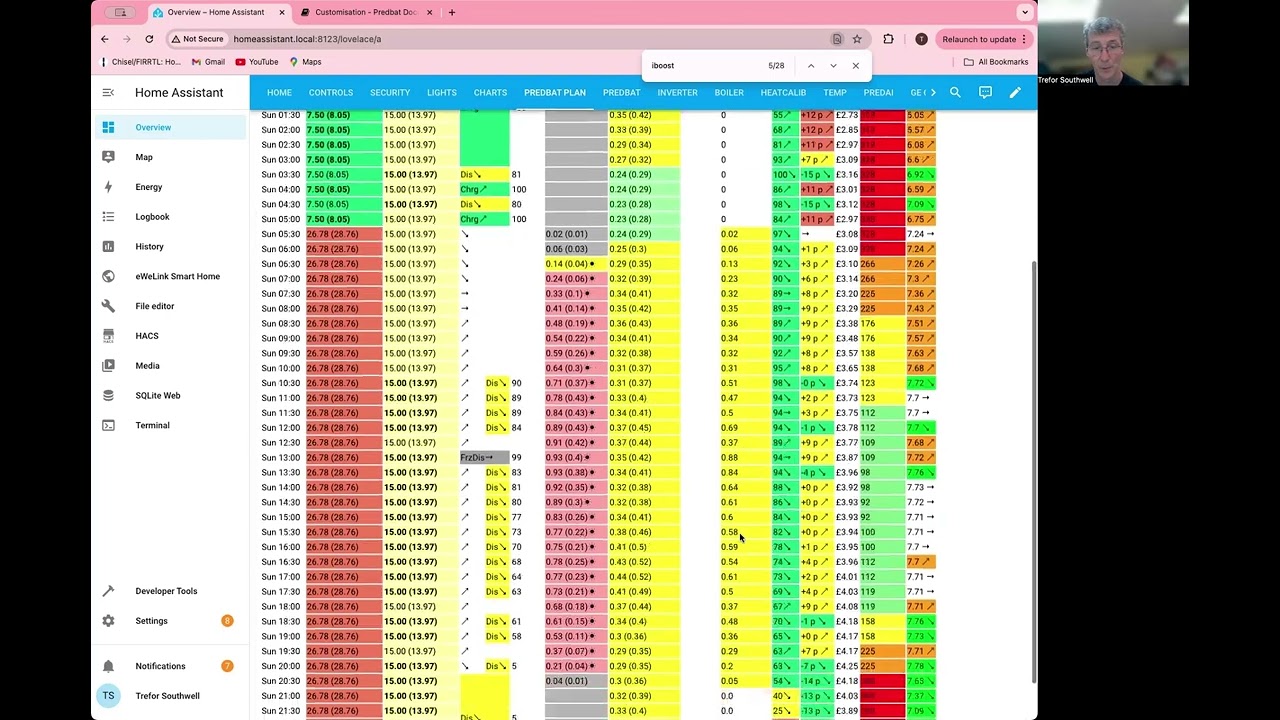Open the Overview sidebar item
The image size is (1280, 720).
[x=171, y=127]
